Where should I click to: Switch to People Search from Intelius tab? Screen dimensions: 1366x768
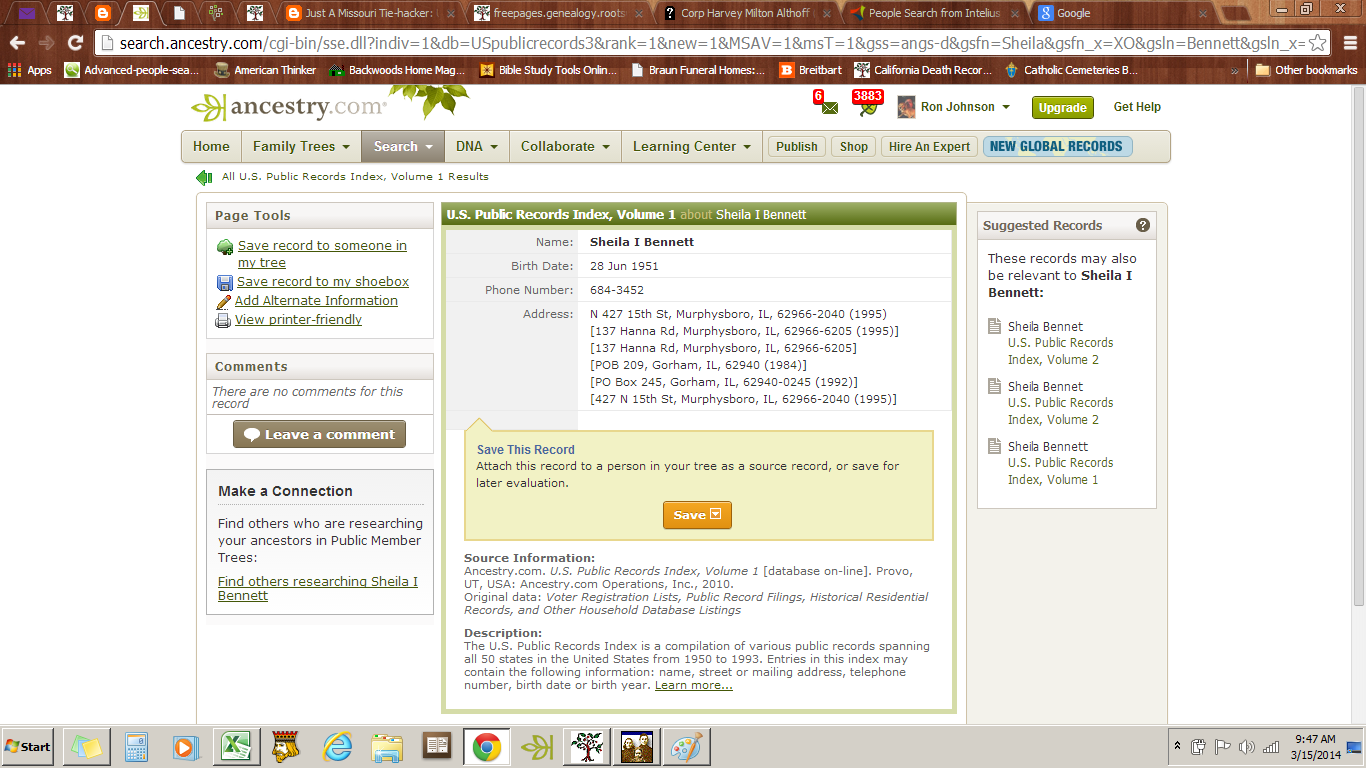pyautogui.click(x=935, y=13)
